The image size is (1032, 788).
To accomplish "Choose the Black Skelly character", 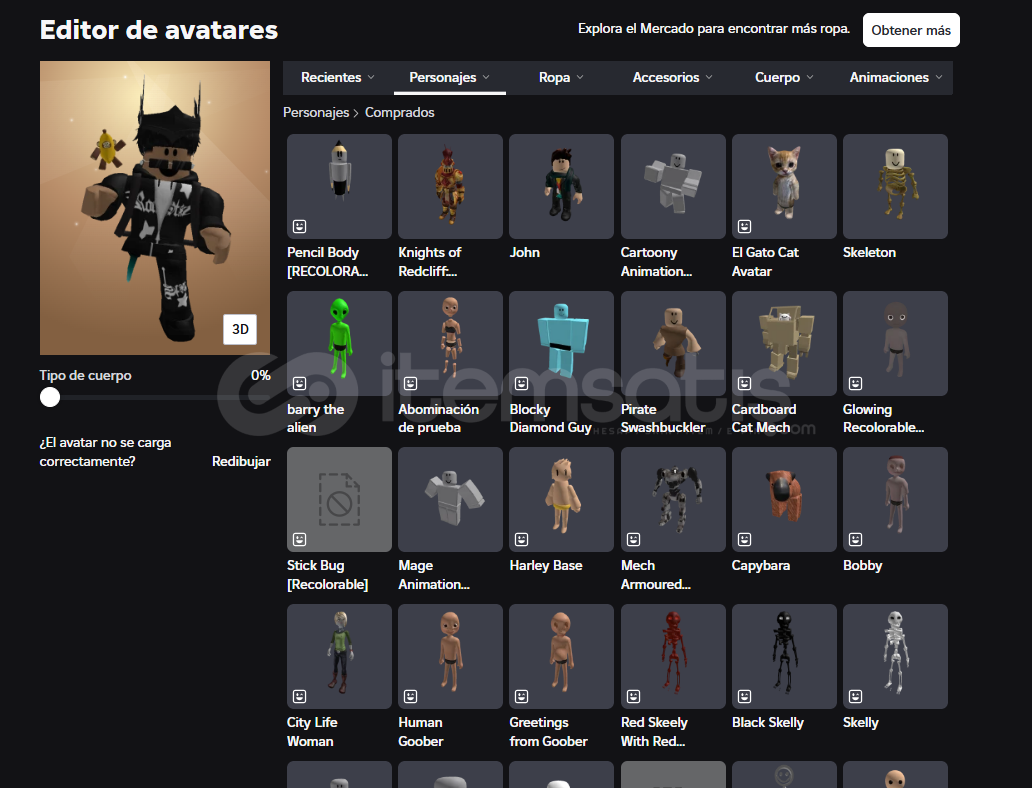I will tap(785, 656).
